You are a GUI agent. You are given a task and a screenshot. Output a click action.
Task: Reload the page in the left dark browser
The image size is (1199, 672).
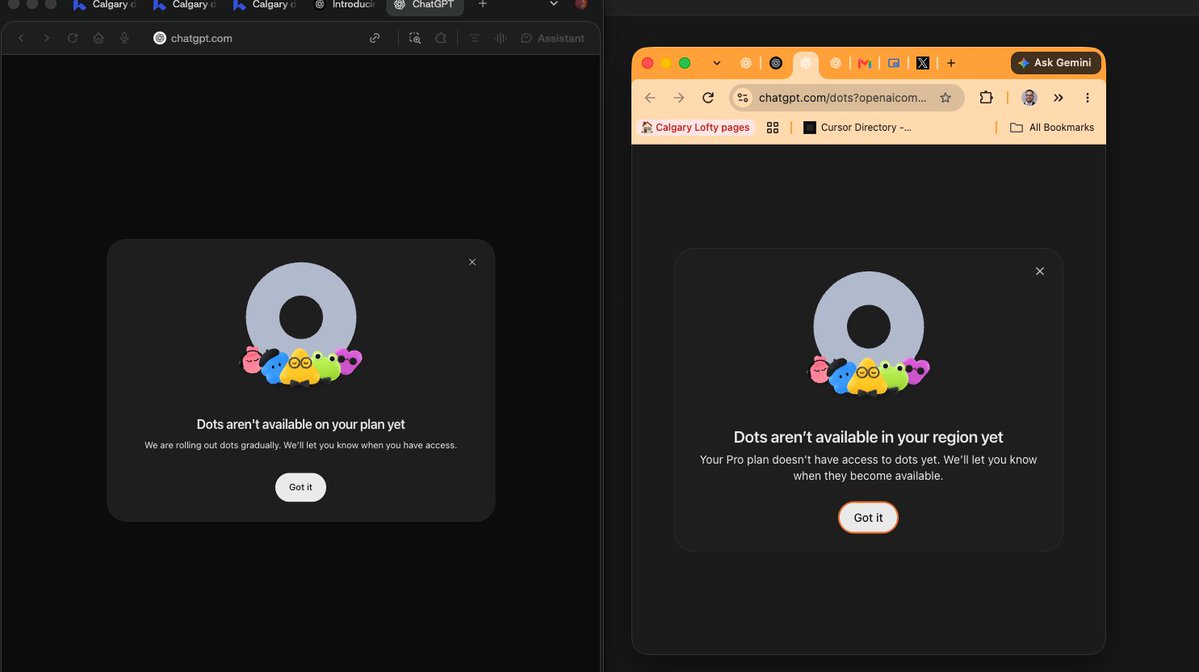pyautogui.click(x=73, y=38)
